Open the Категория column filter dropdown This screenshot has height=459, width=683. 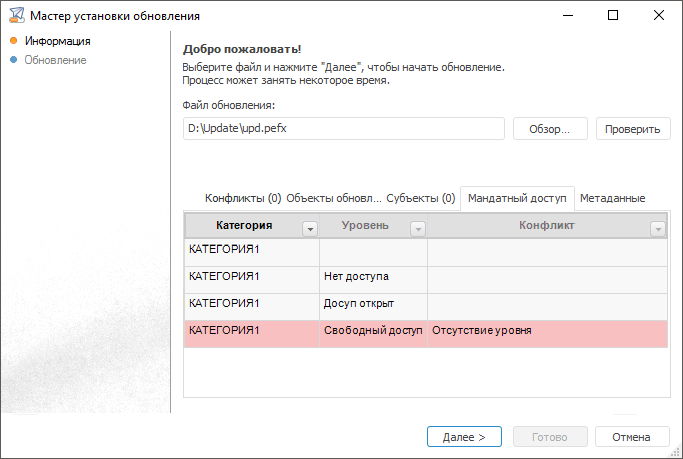tap(310, 228)
